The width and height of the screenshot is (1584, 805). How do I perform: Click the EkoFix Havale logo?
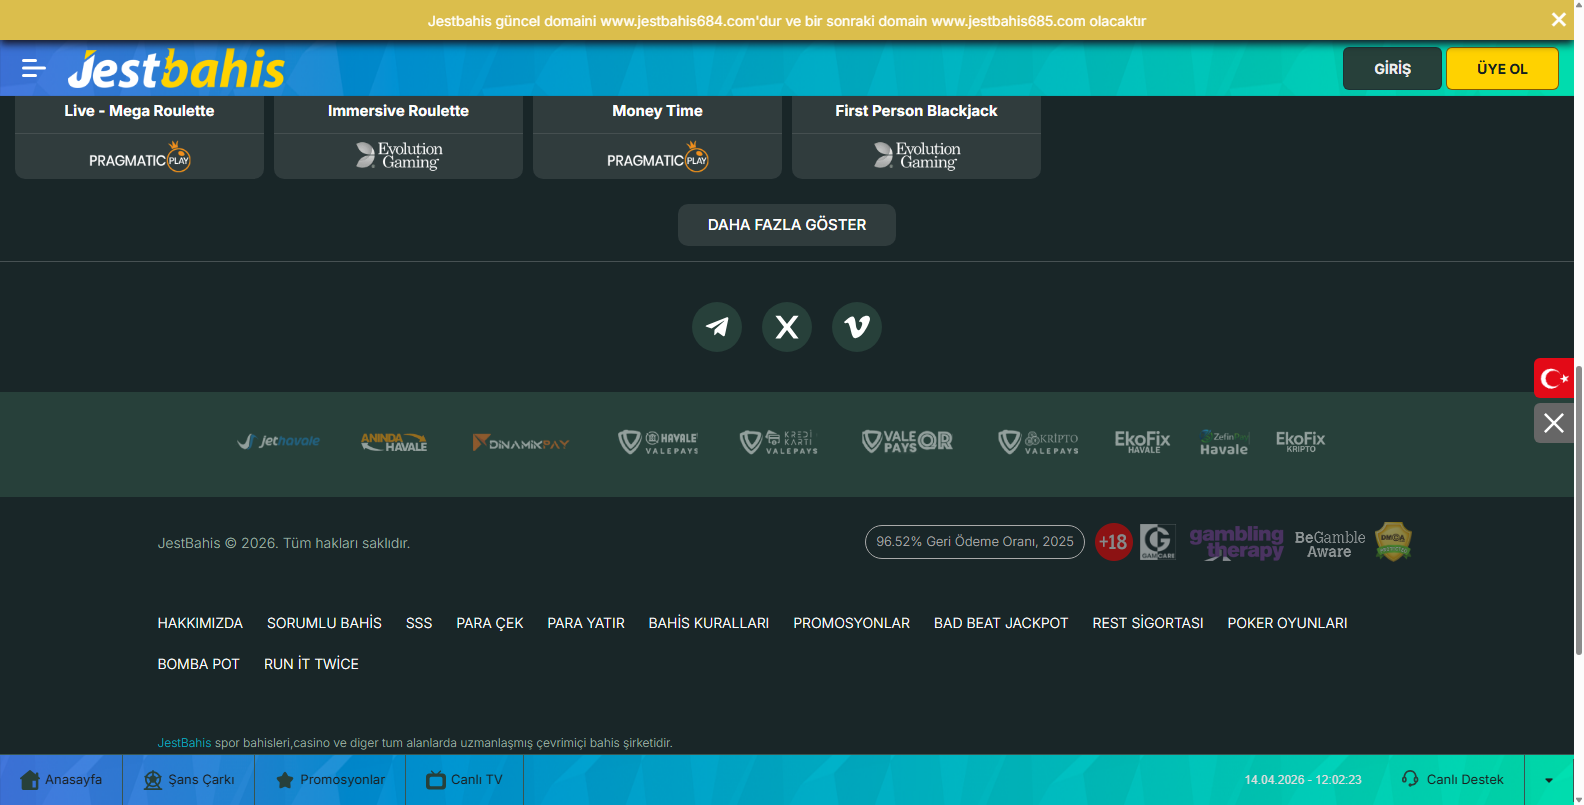[x=1142, y=442]
